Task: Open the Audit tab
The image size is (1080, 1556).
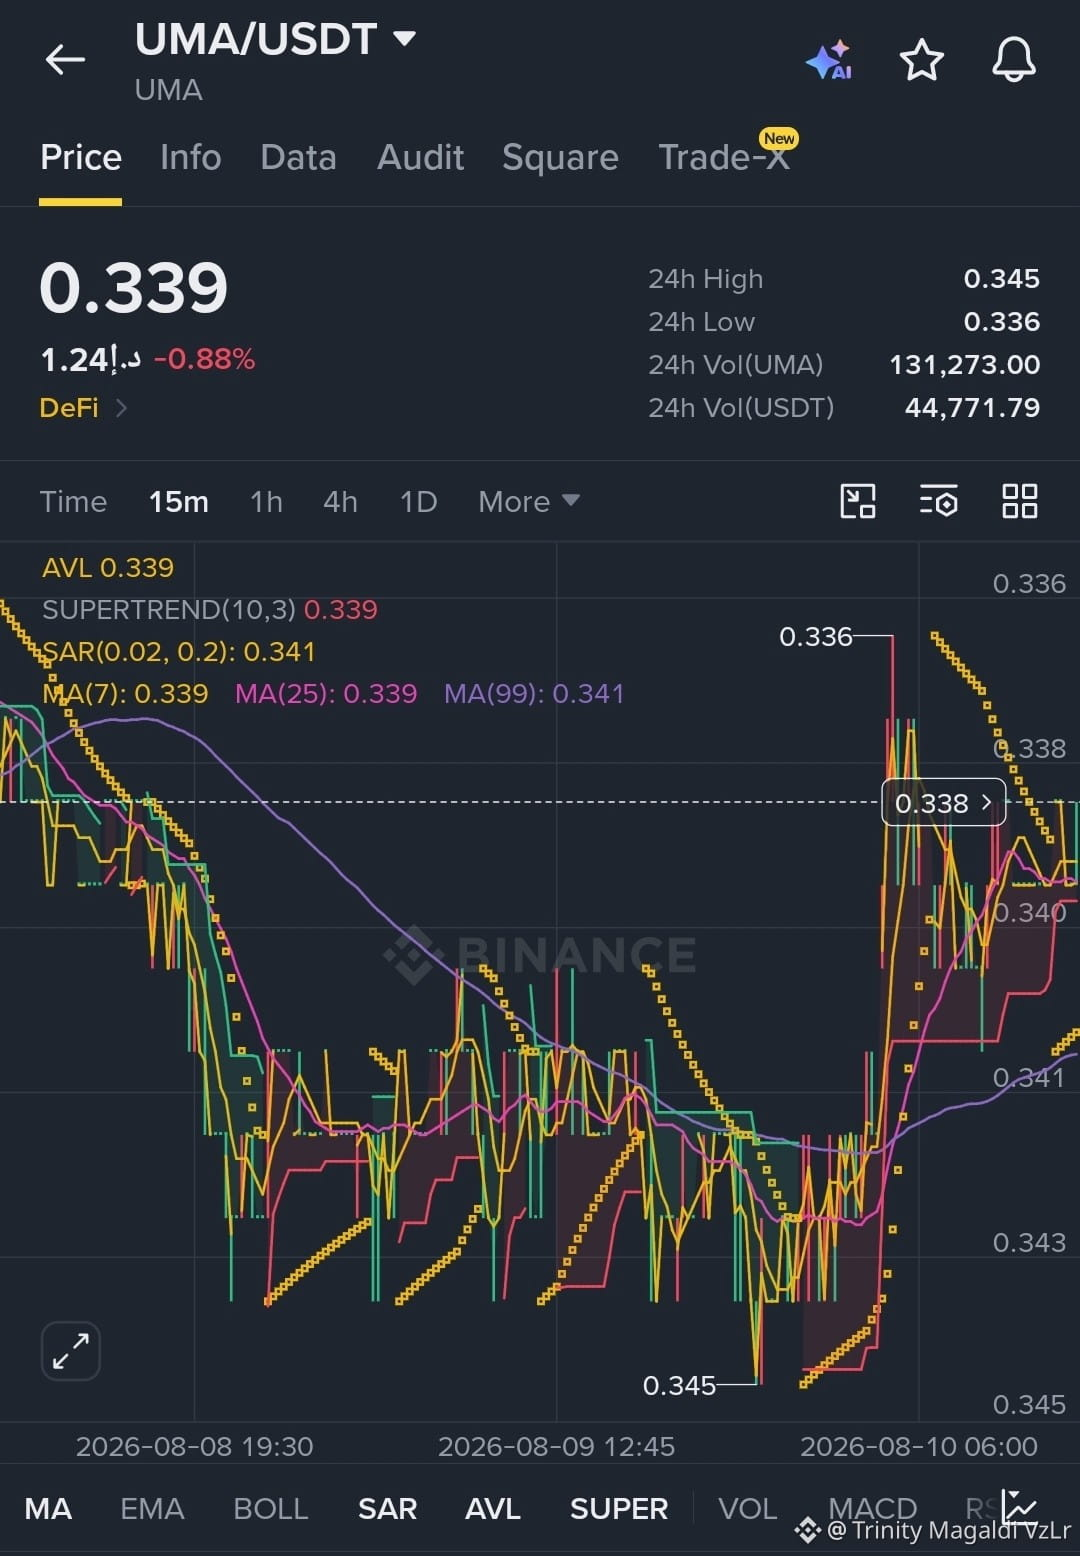Action: 420,157
